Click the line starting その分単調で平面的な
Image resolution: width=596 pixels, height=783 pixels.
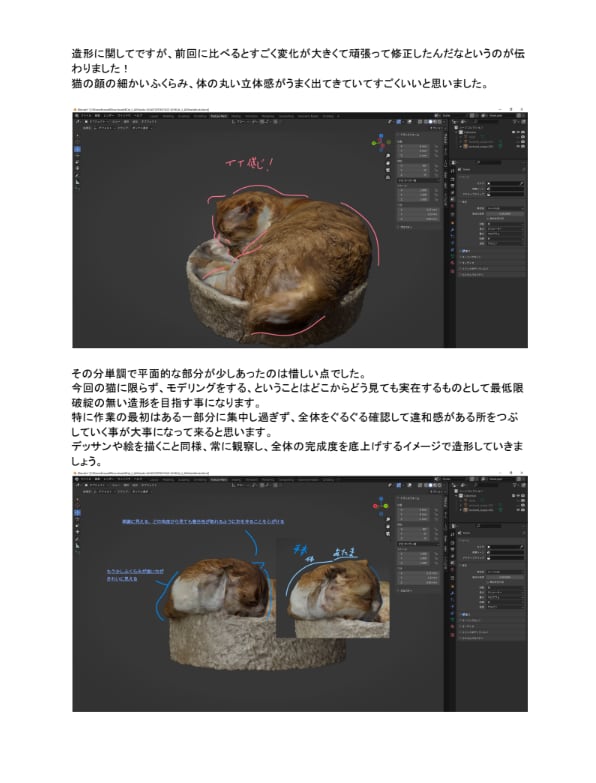pyautogui.click(x=220, y=374)
